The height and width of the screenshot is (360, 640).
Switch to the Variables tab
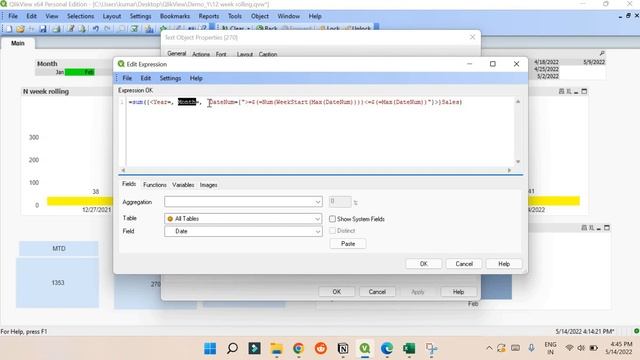click(x=183, y=185)
